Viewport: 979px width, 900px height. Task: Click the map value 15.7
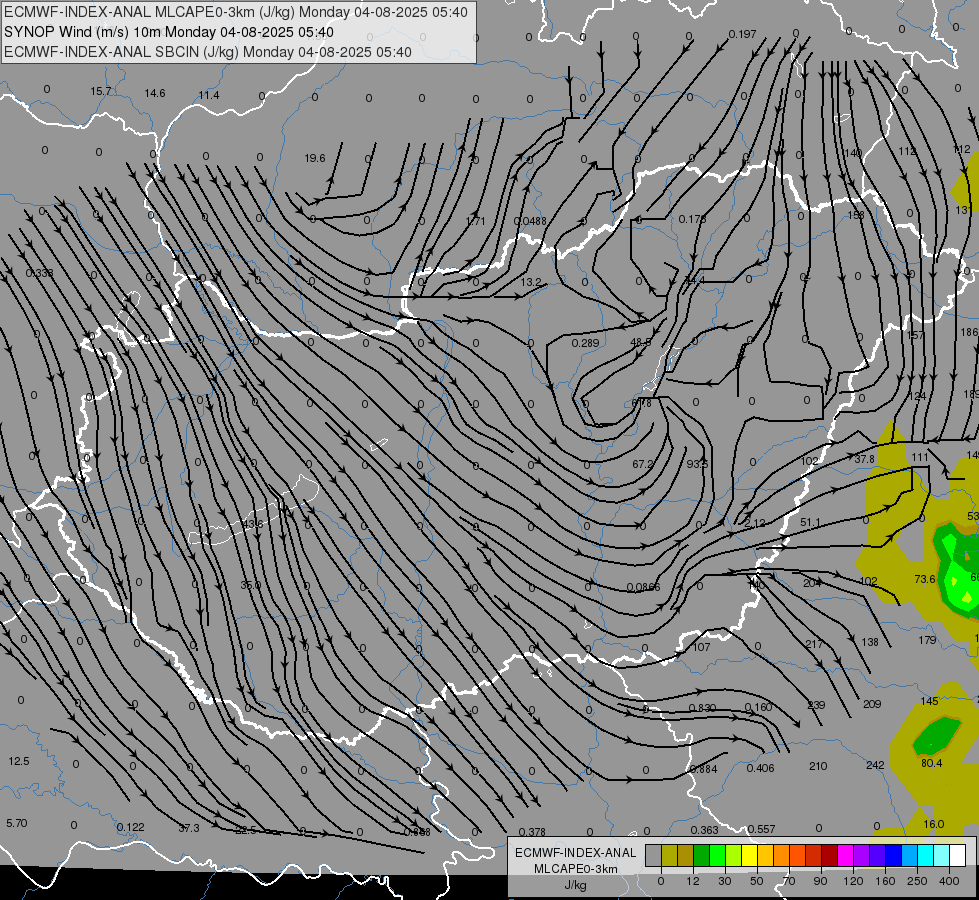click(x=101, y=91)
